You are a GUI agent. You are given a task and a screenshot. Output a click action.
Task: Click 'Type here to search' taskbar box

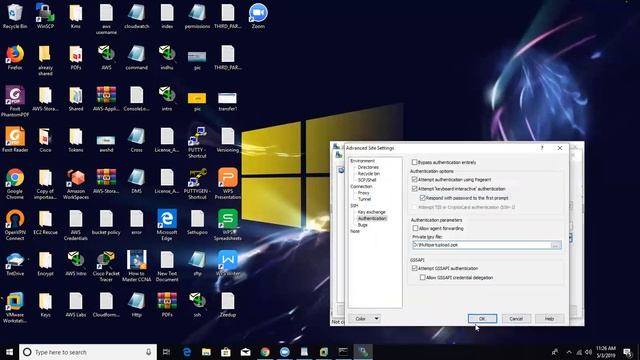pos(88,352)
